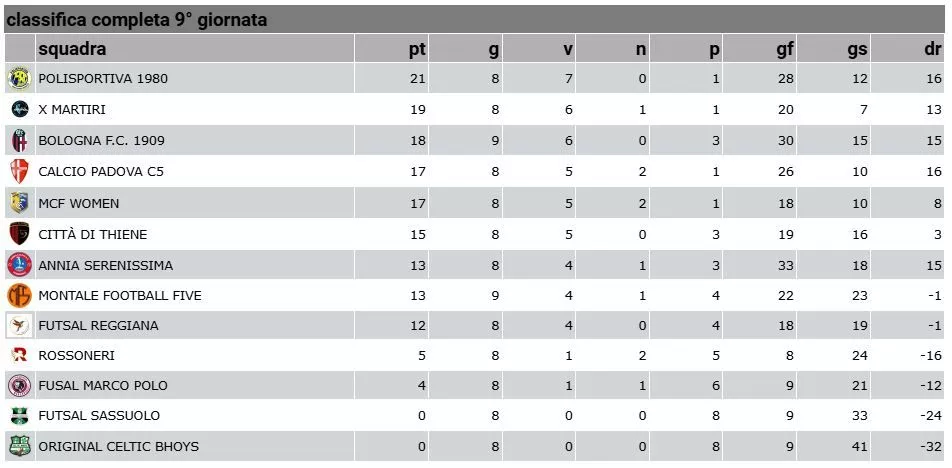This screenshot has width=952, height=468.
Task: Click the X Martiri team logo
Action: 19,109
